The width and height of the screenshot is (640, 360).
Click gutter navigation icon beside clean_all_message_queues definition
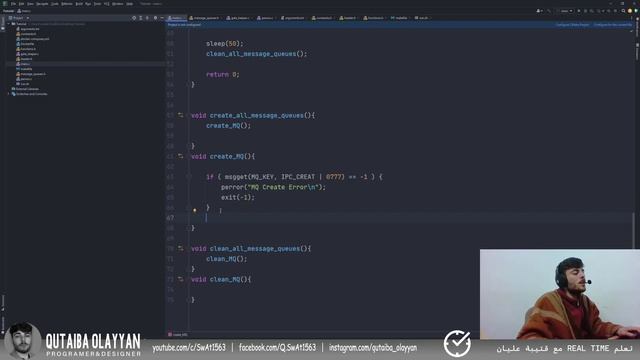180,249
